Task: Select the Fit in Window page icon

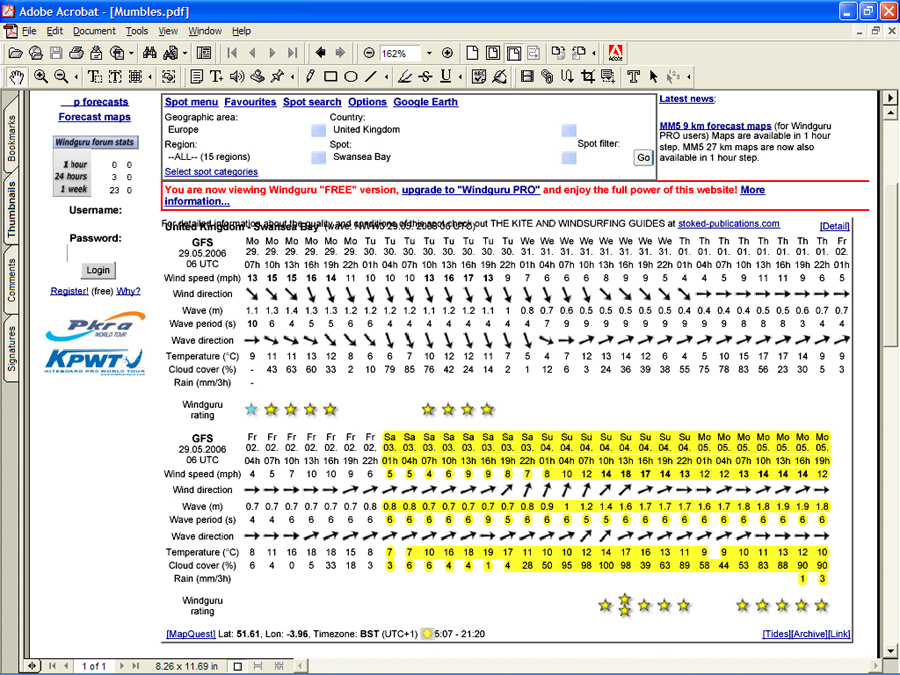Action: pyautogui.click(x=492, y=53)
